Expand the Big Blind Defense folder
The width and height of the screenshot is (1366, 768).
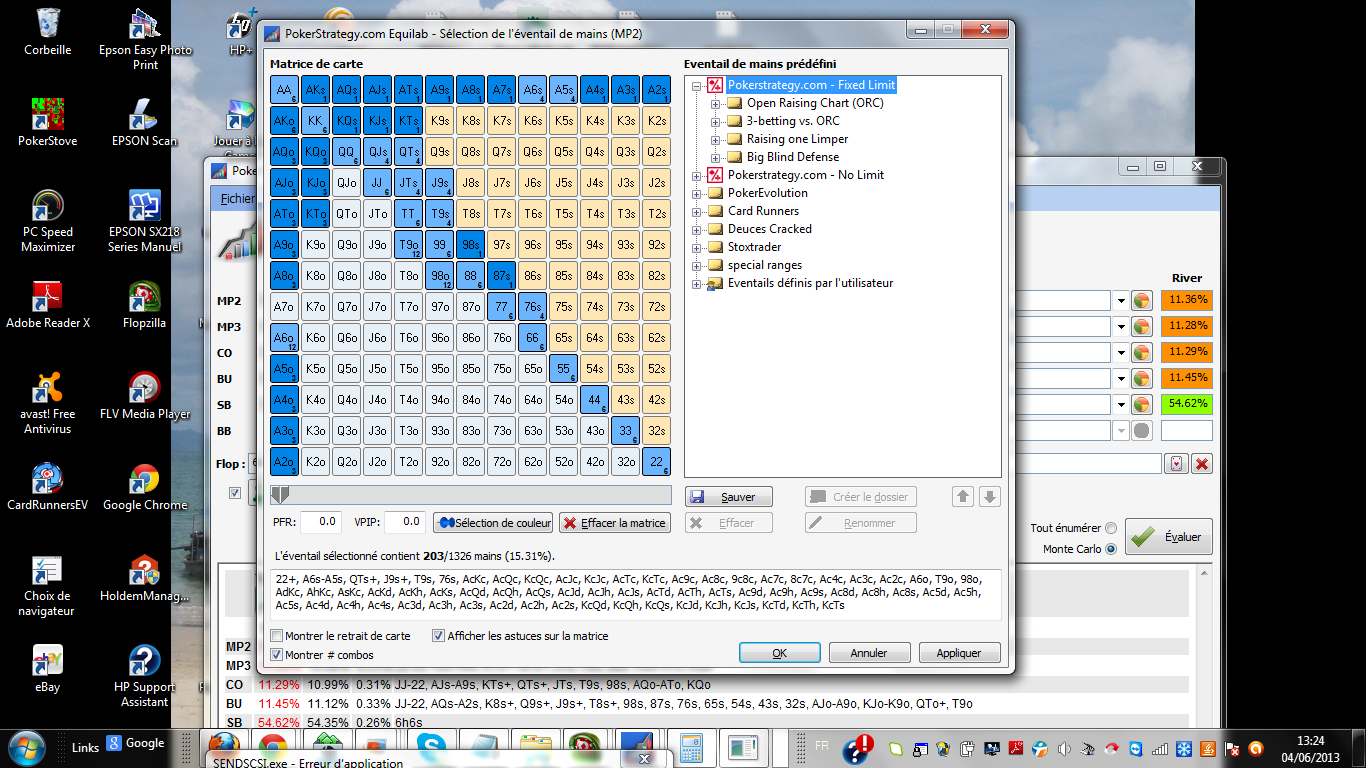click(716, 157)
